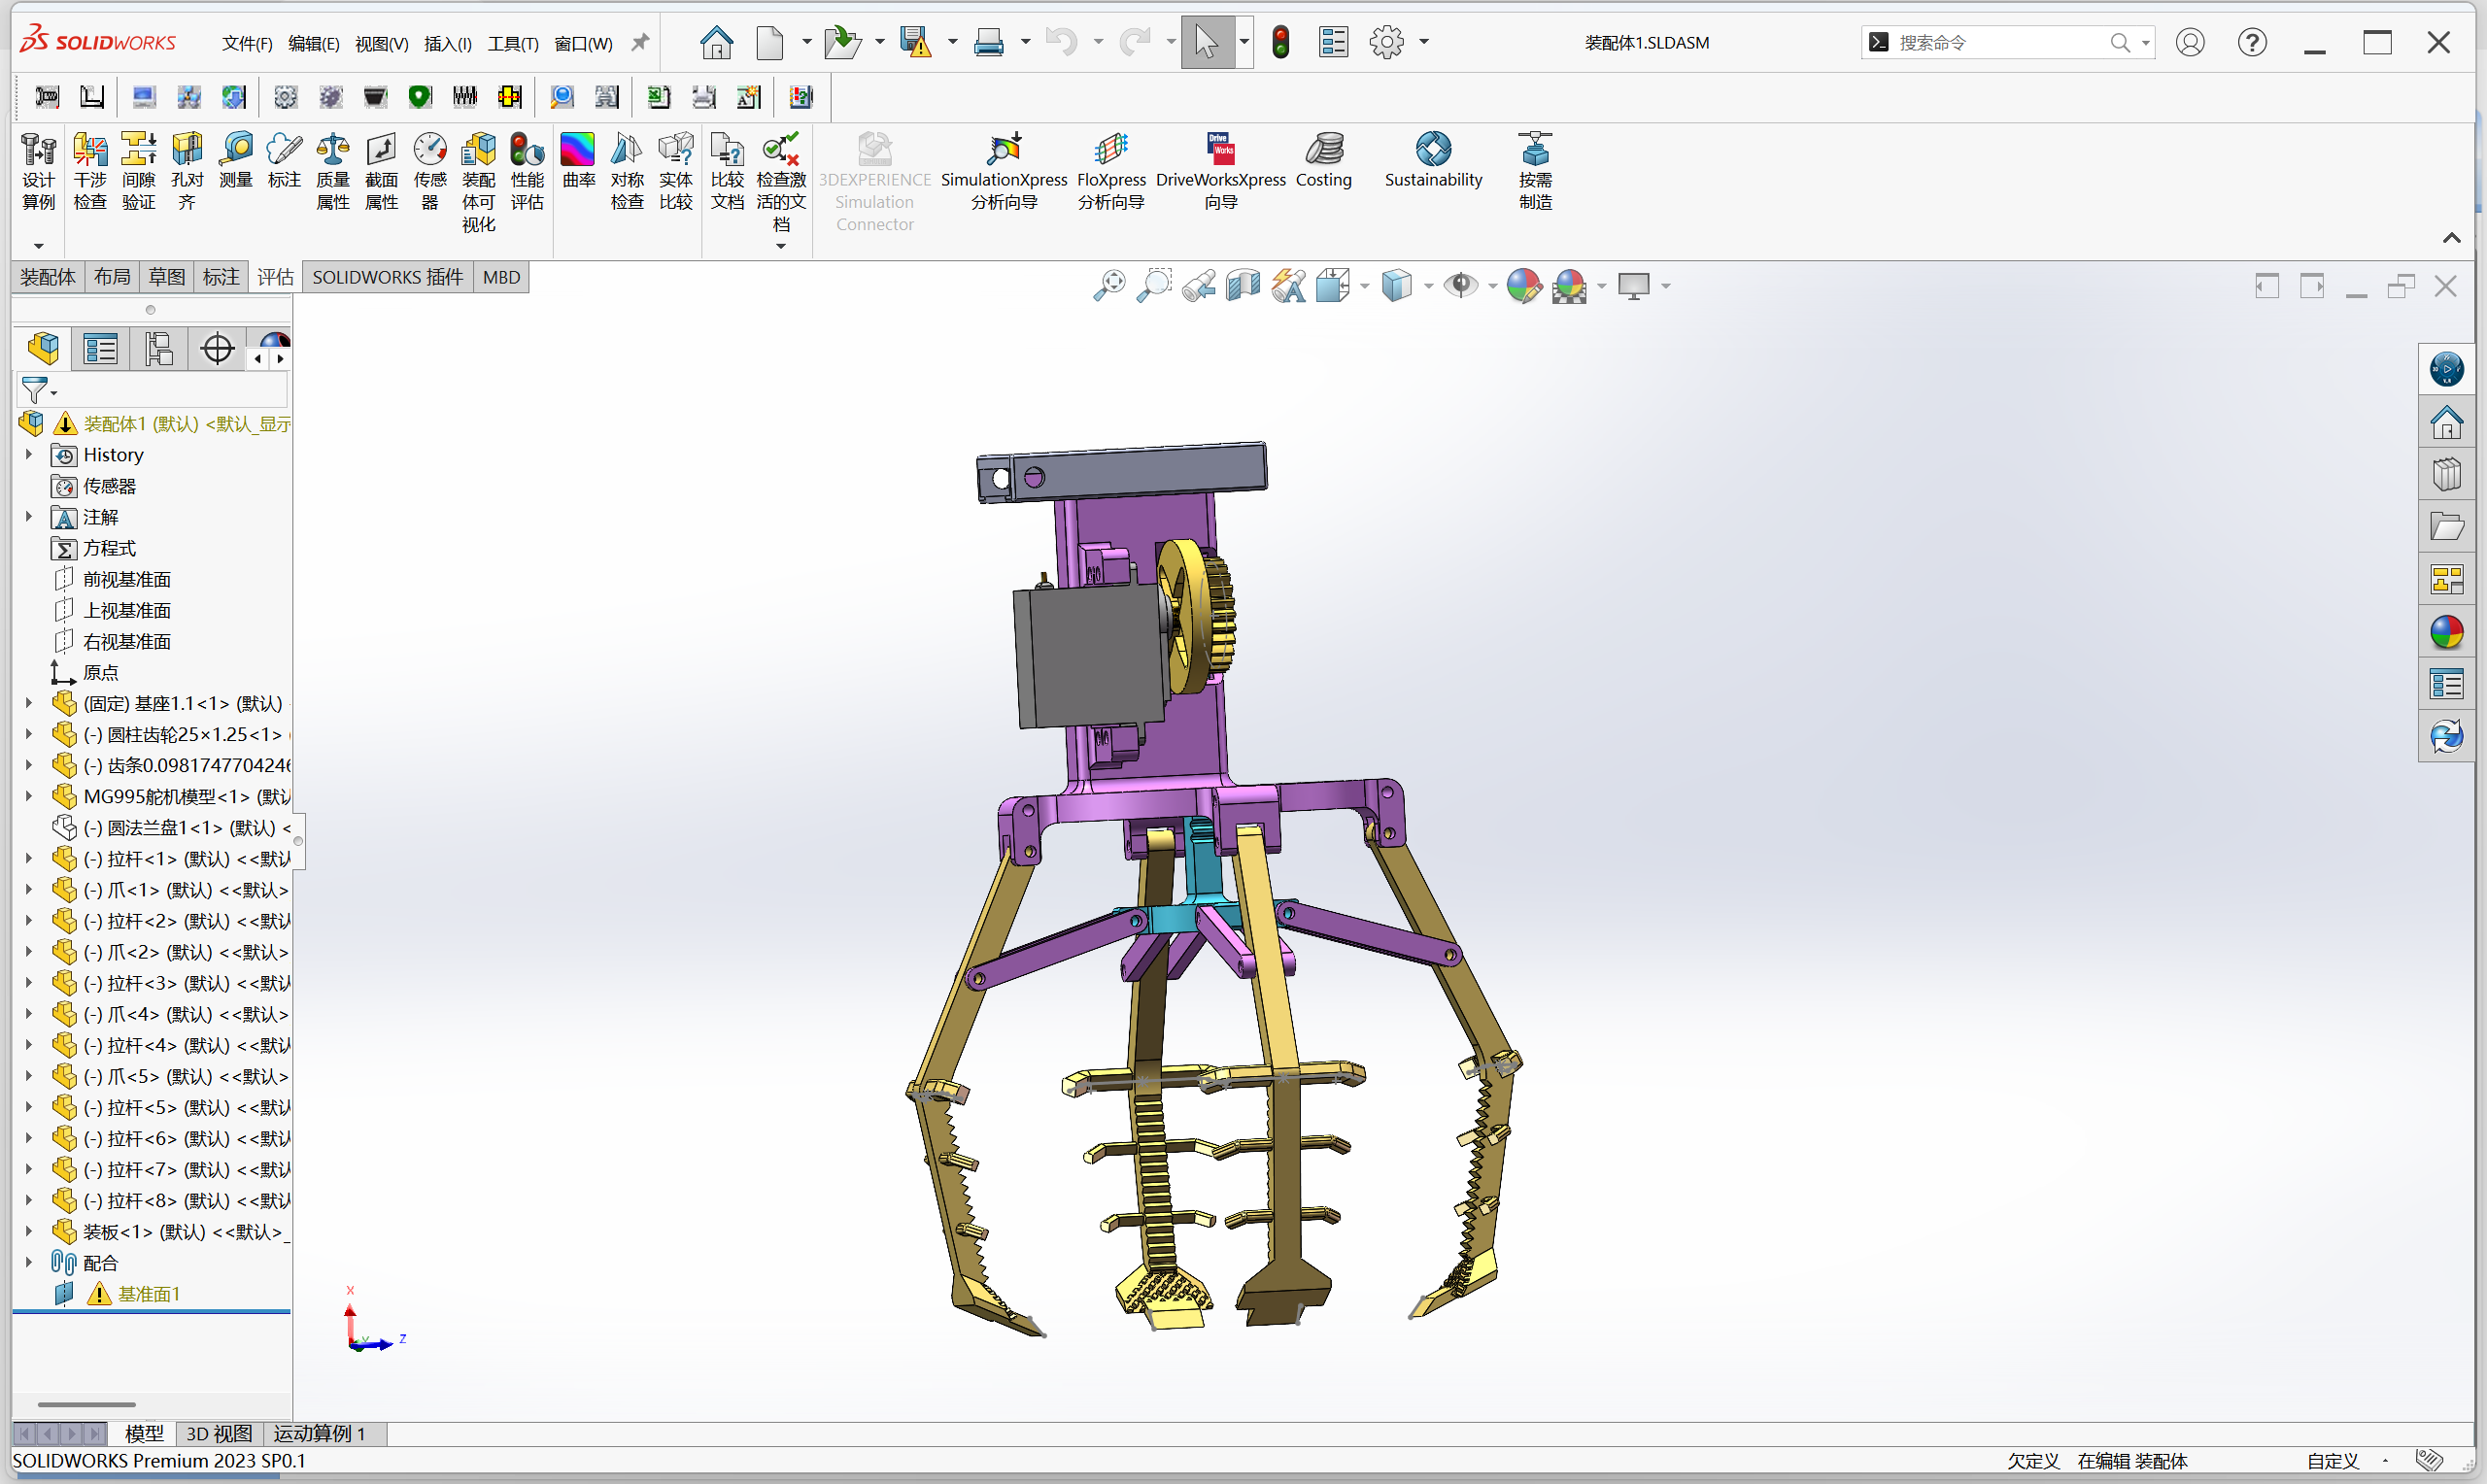2487x1484 pixels.
Task: Open the ConfigurationManager tab icon
Action: point(159,349)
